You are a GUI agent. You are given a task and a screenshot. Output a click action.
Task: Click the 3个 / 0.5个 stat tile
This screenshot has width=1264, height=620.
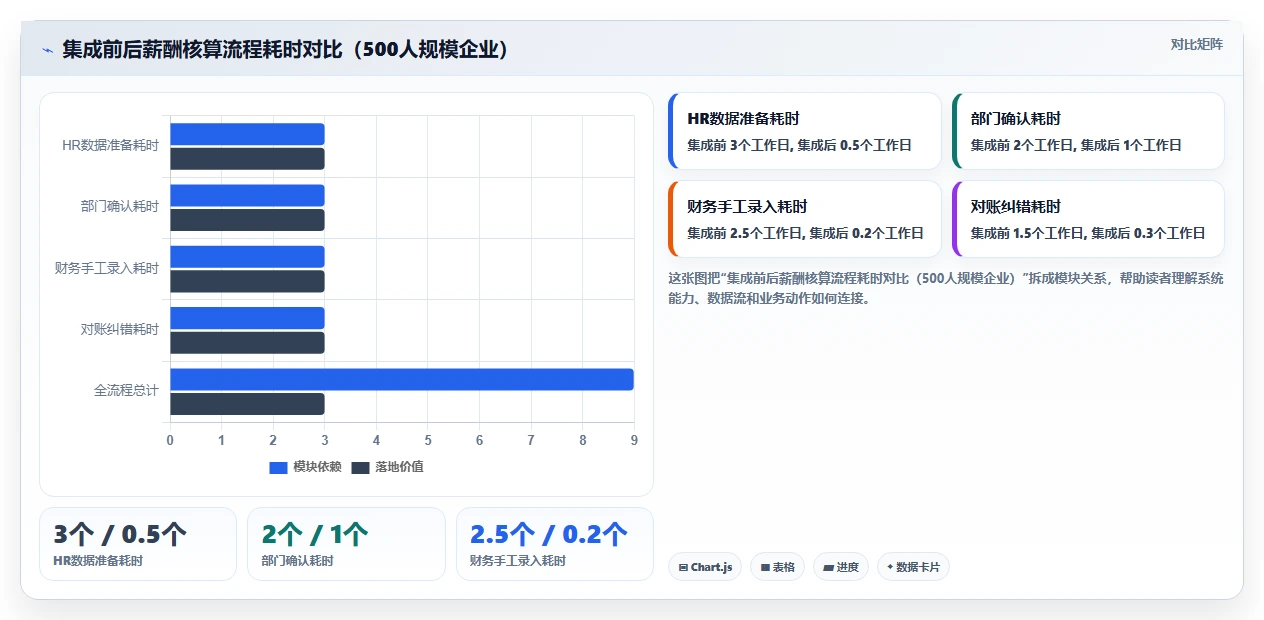(x=138, y=544)
